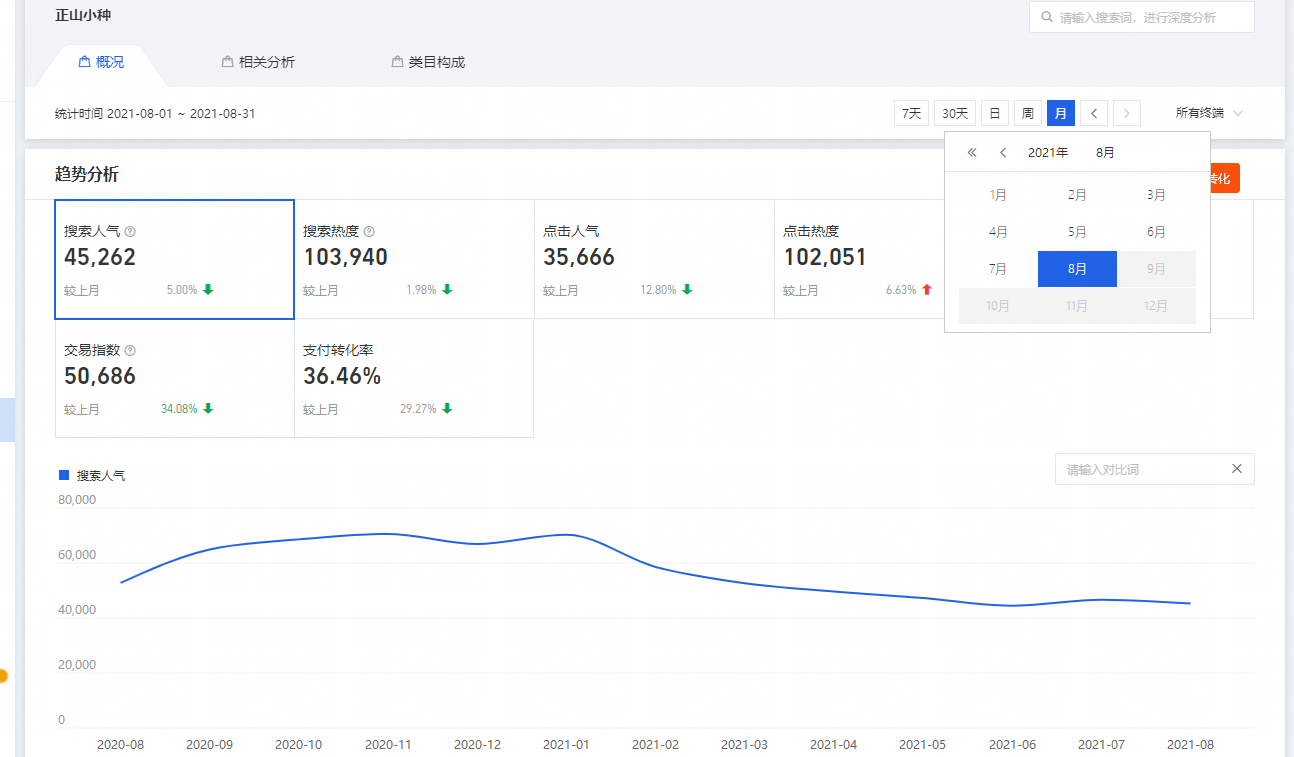Click help icon beside 搜索热度
This screenshot has height=757, width=1294.
pyautogui.click(x=369, y=231)
